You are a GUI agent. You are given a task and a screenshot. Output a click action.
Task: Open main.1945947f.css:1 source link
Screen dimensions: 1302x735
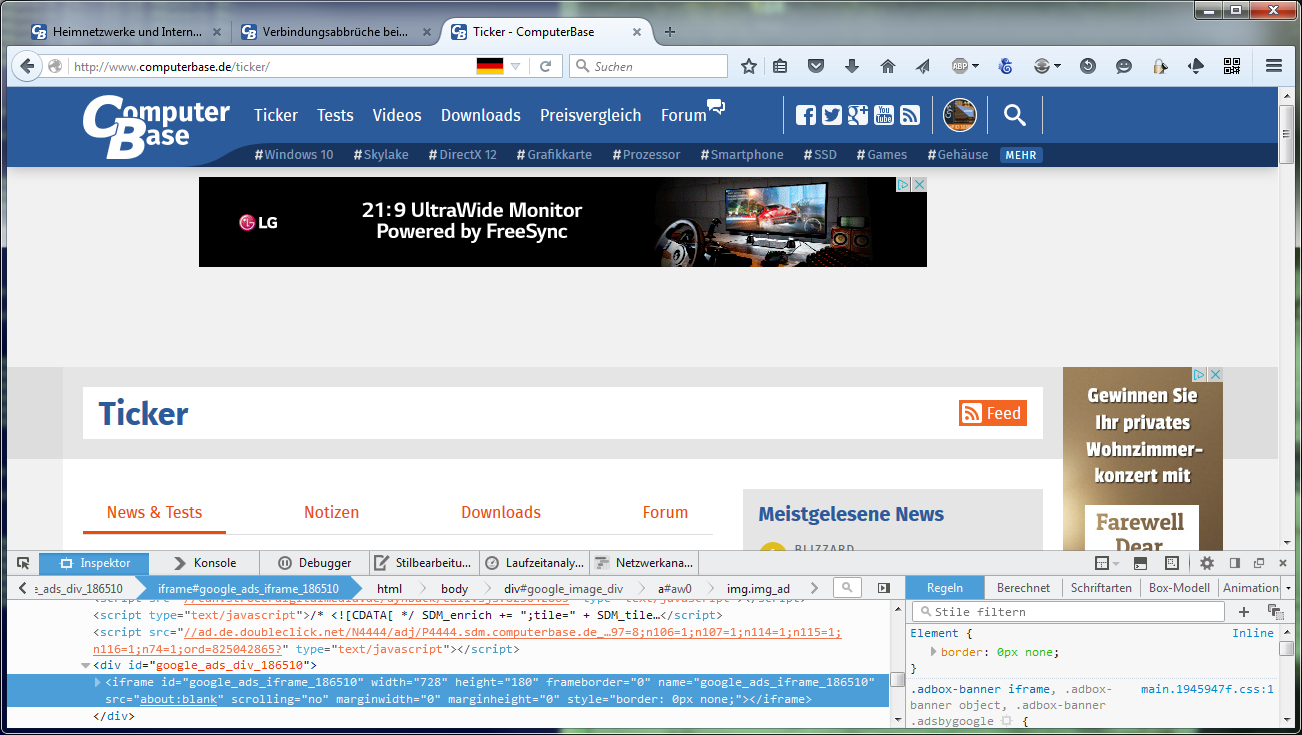pos(1207,689)
